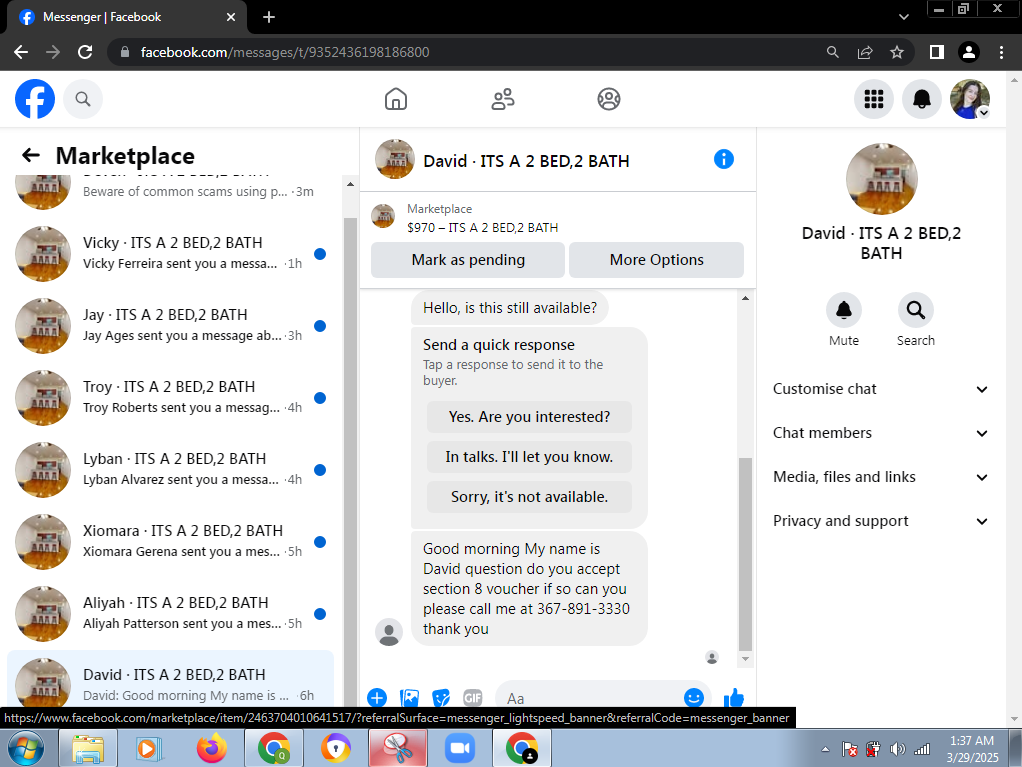Send quick reply Yes. Are you interested?
This screenshot has height=767, width=1022.
click(x=529, y=417)
